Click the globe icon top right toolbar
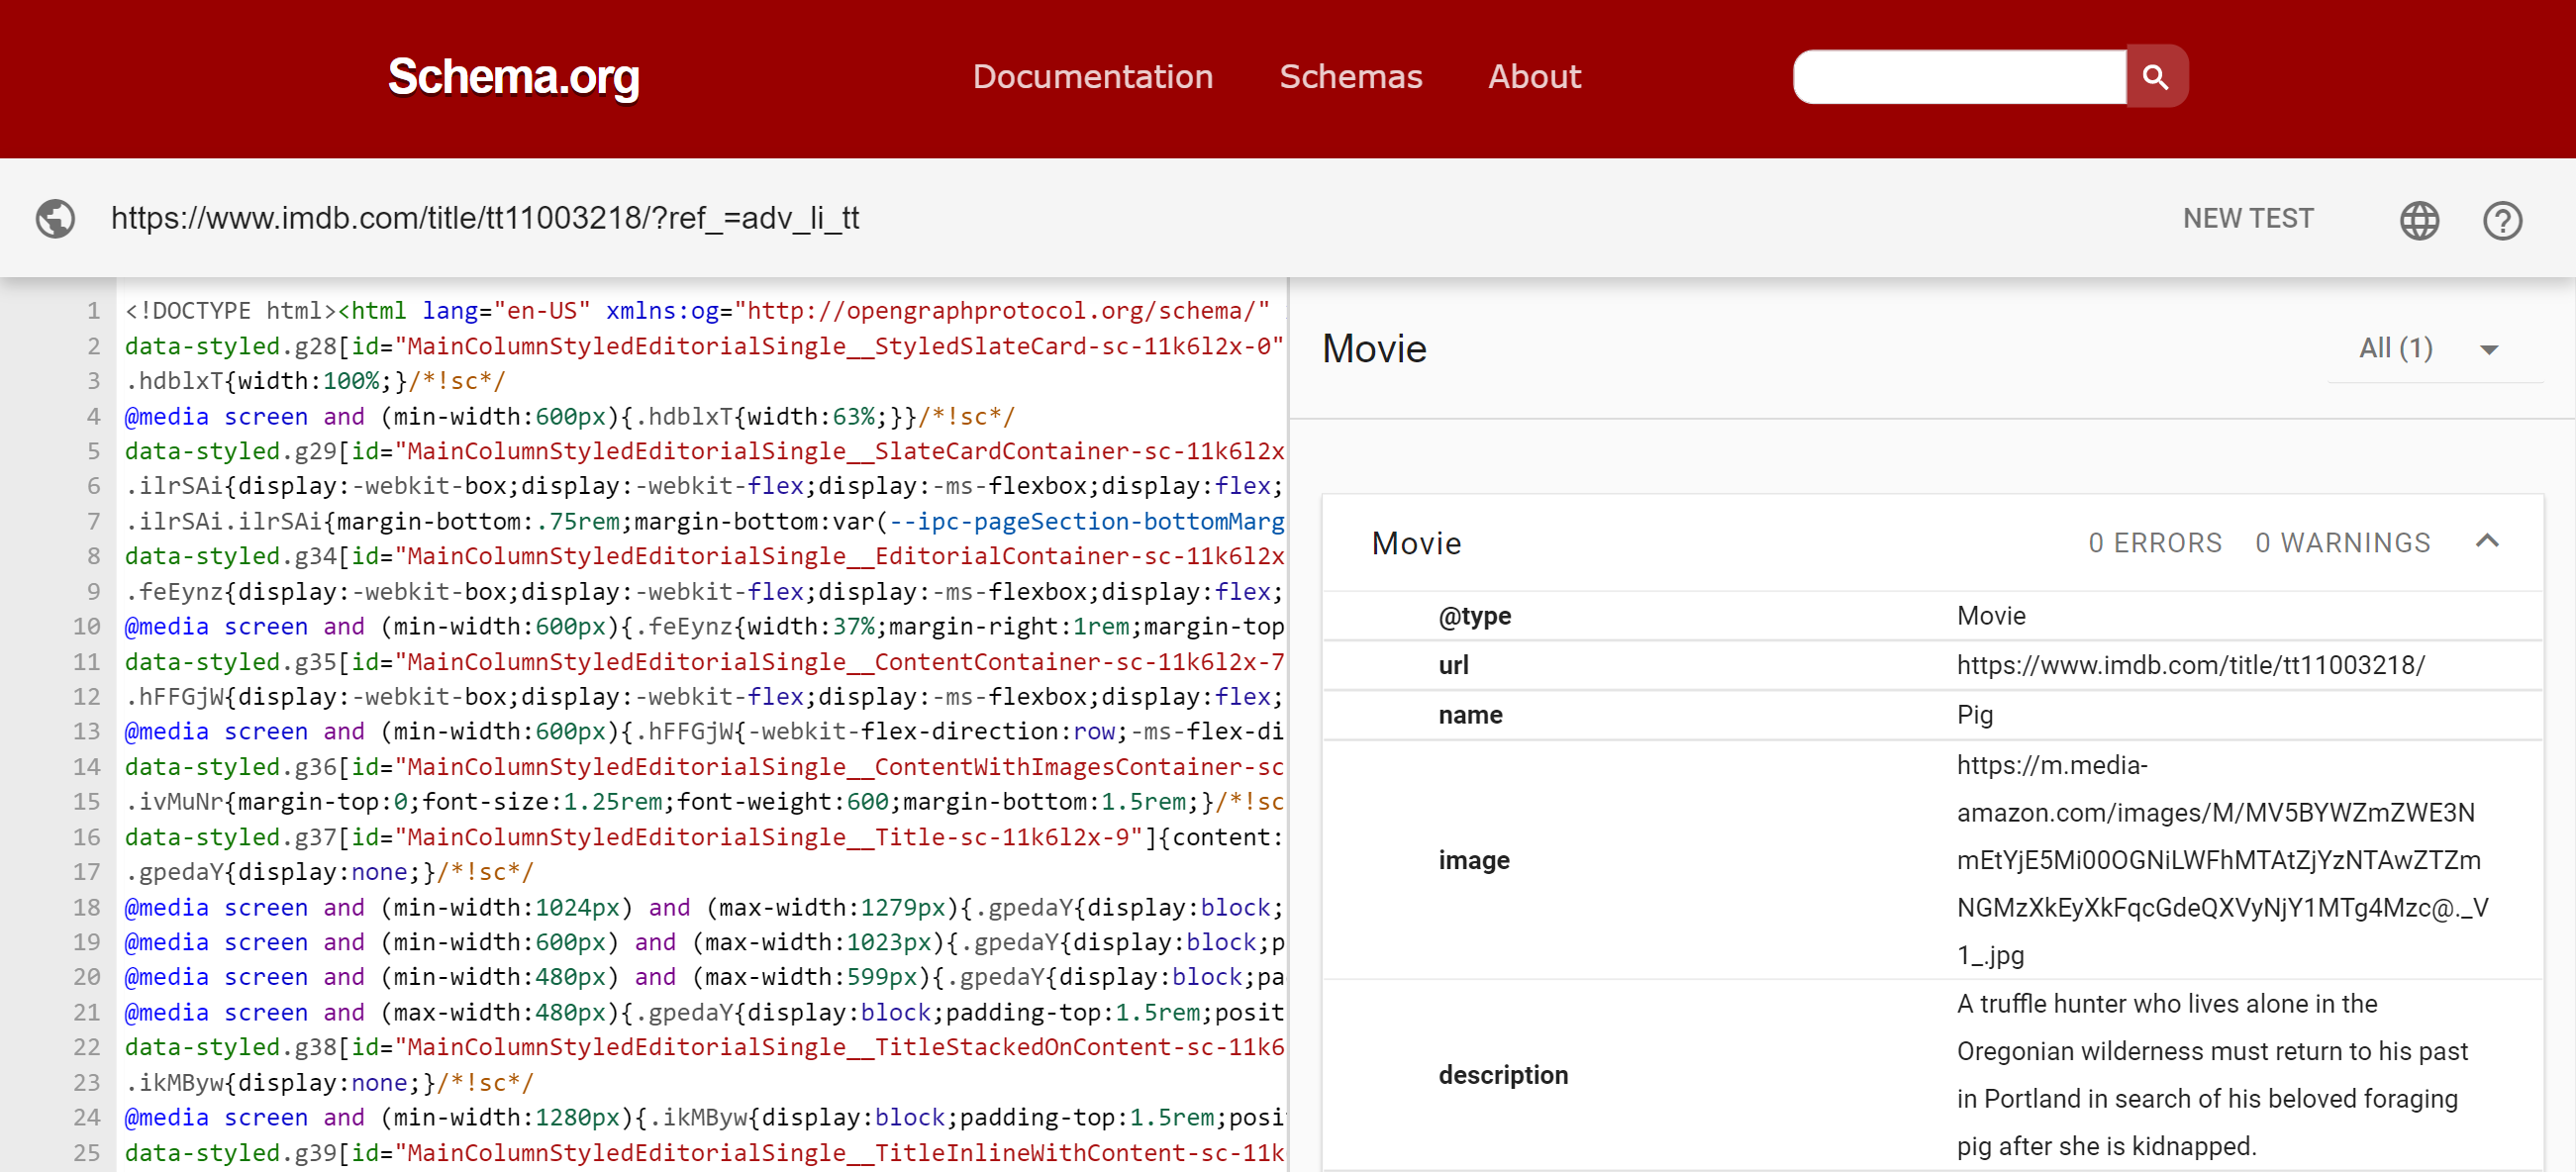This screenshot has width=2576, height=1172. click(2424, 219)
